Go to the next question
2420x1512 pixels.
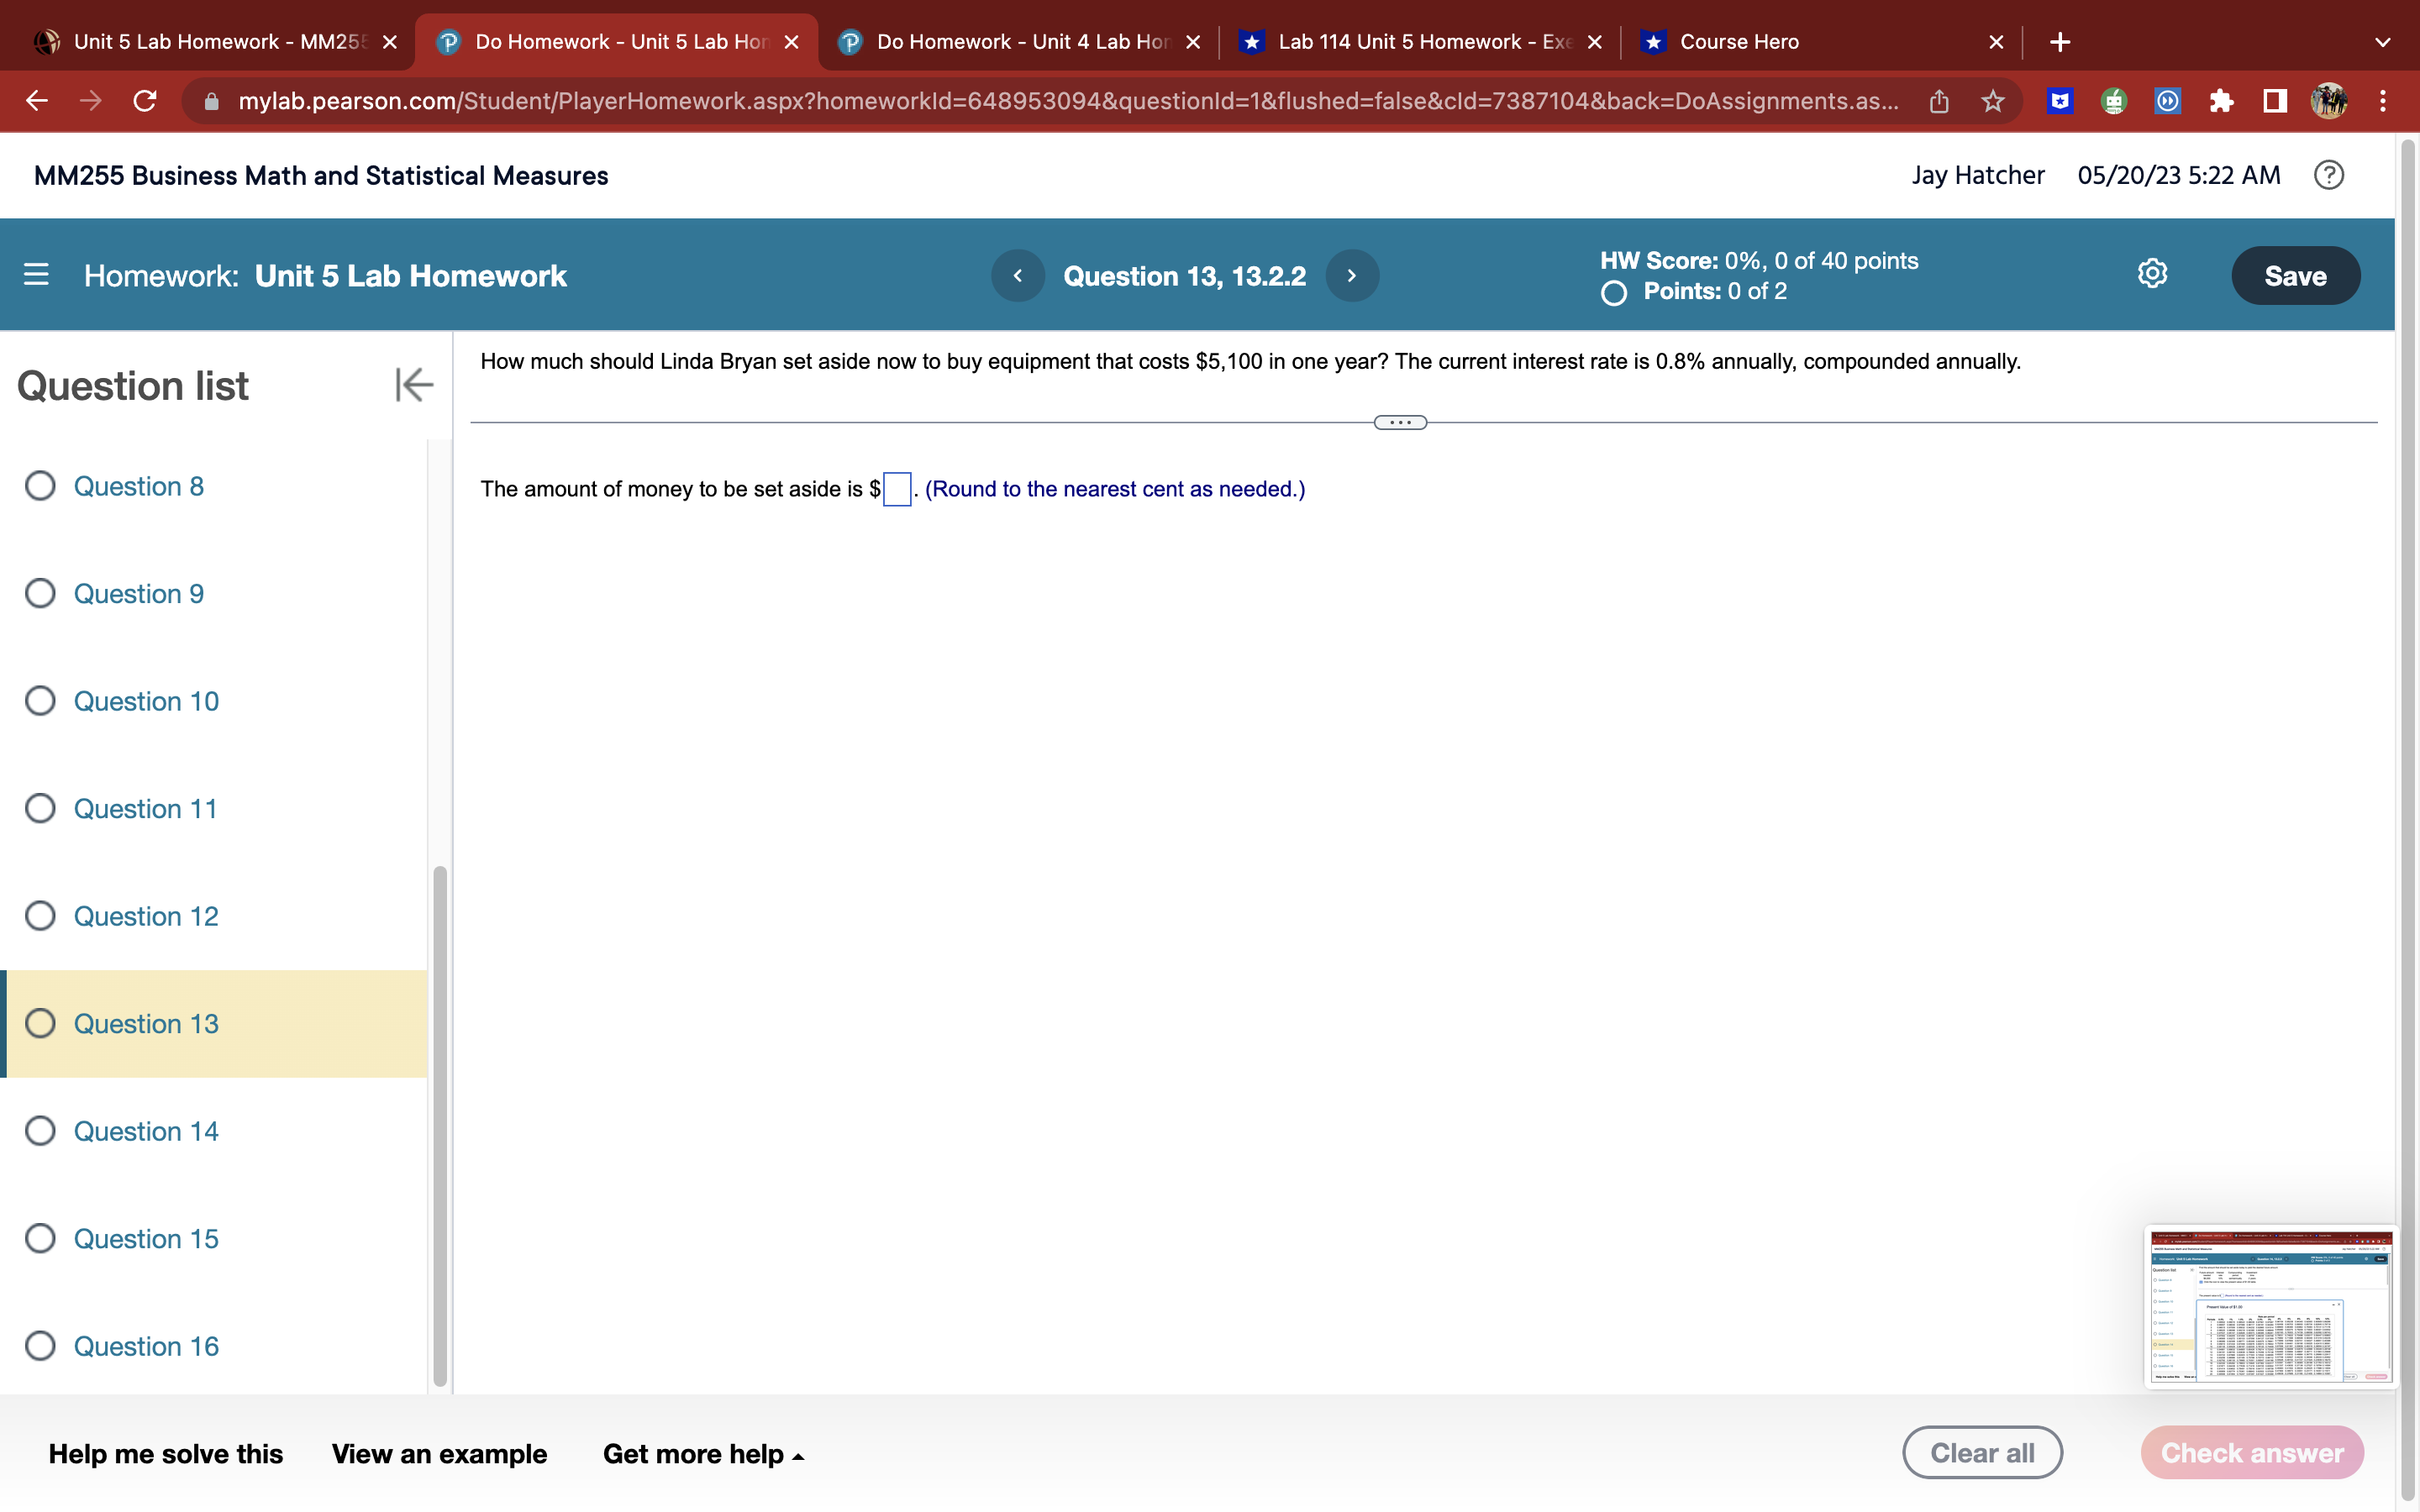pyautogui.click(x=1351, y=275)
